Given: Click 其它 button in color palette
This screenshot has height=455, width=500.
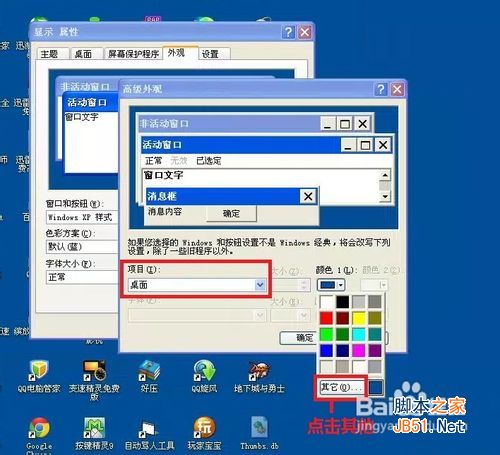Looking at the screenshot, I should click(x=342, y=388).
